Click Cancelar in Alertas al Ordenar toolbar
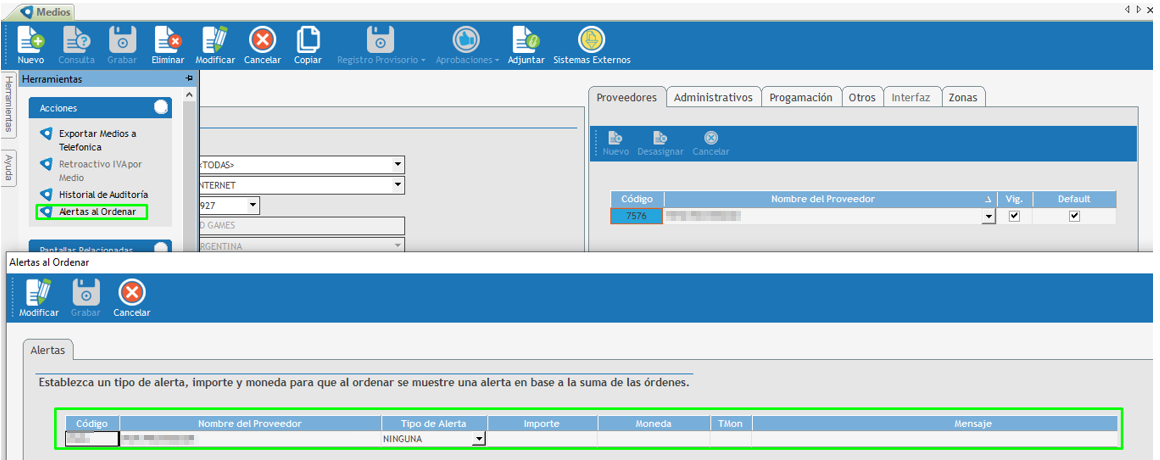This screenshot has height=460, width=1160. coord(132,292)
